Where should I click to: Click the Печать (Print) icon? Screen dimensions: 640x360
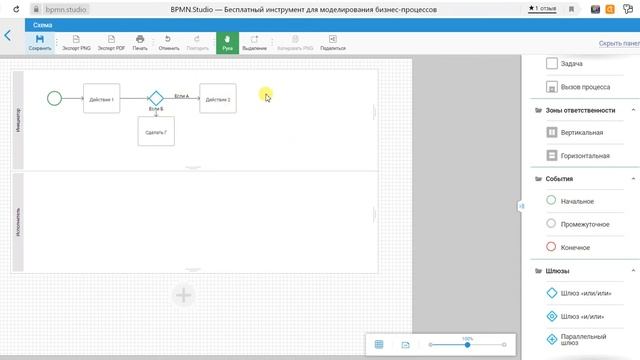pyautogui.click(x=140, y=43)
